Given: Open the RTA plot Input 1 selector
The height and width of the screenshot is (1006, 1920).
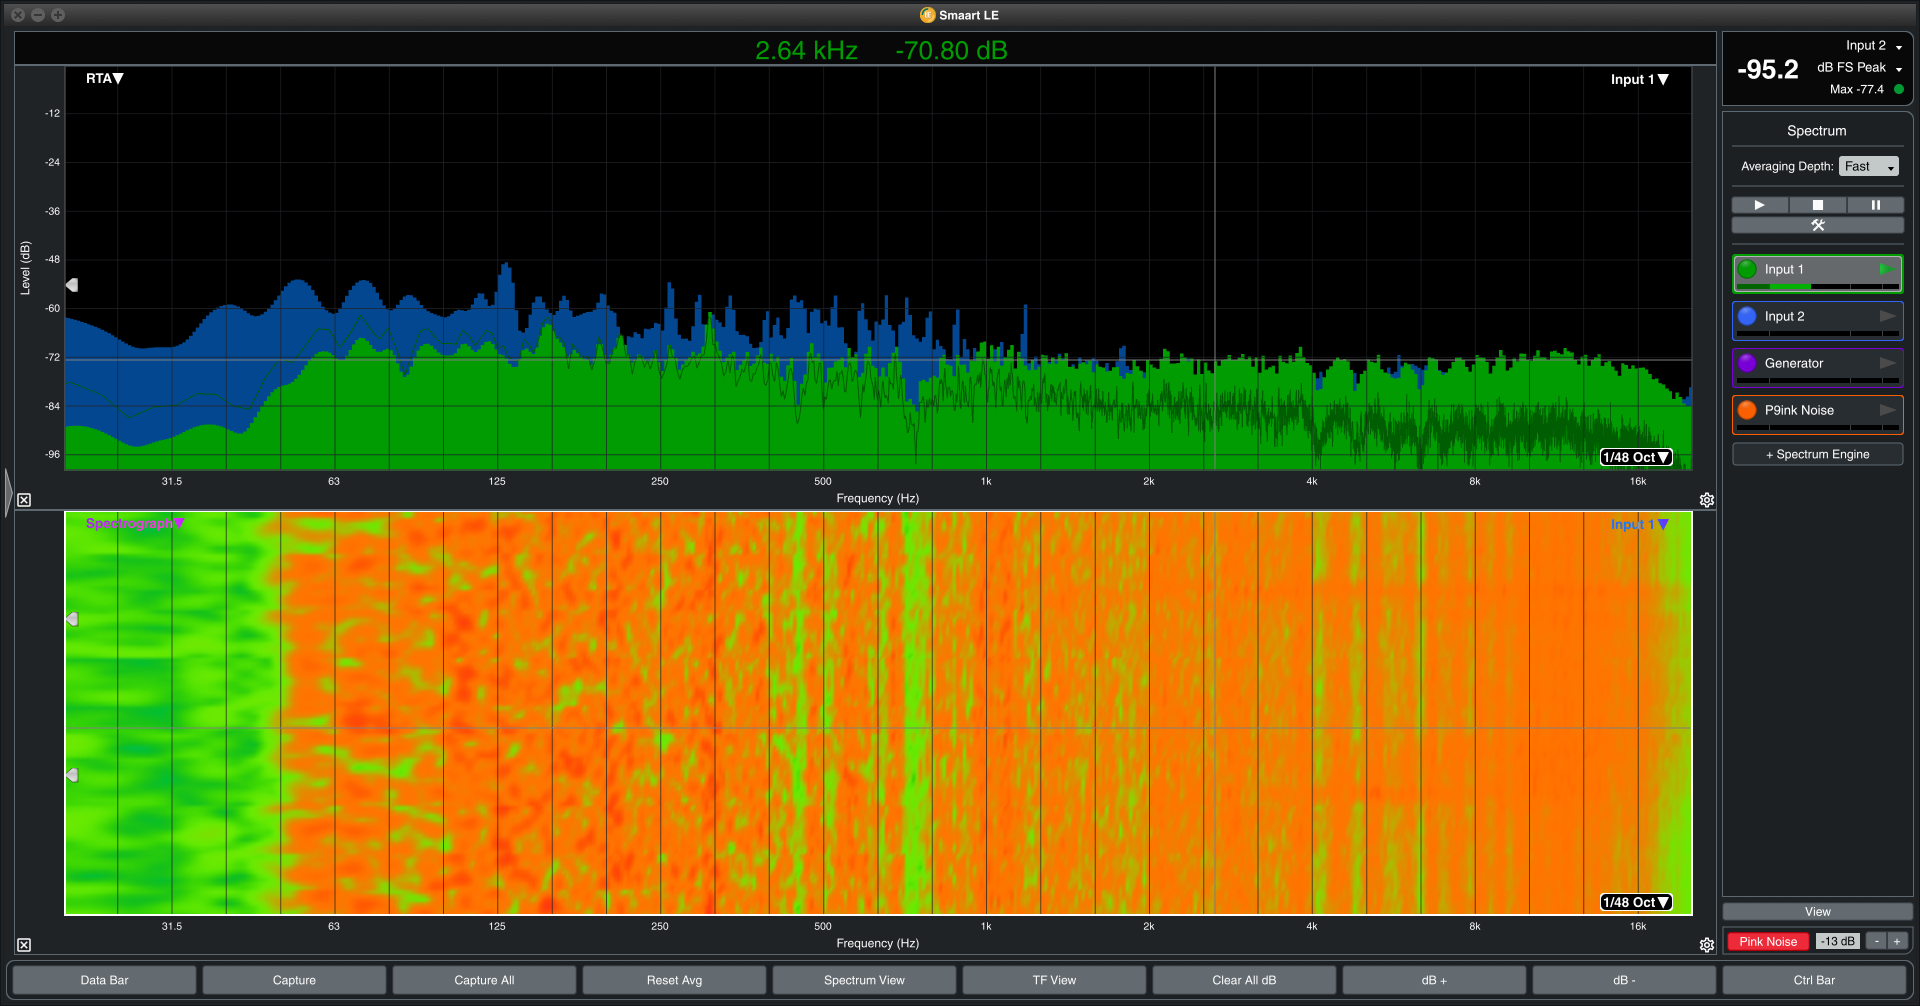Looking at the screenshot, I should [1639, 79].
